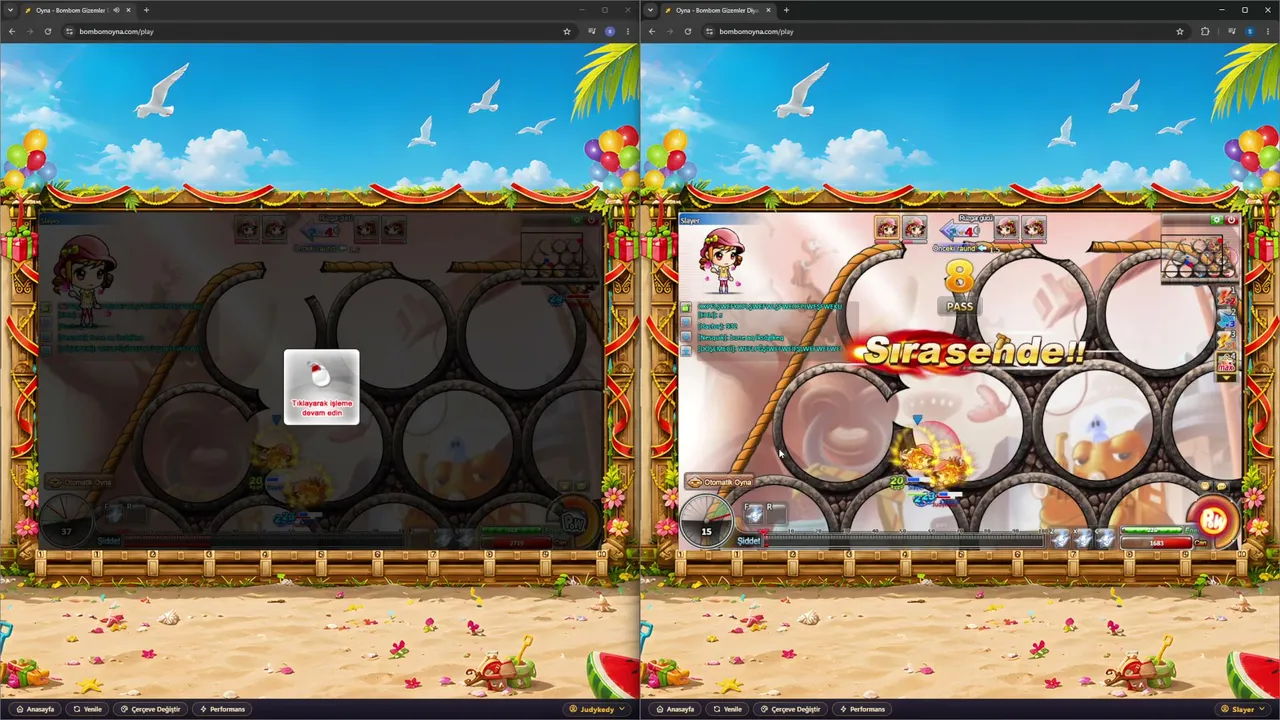Select item slot 1 in right game sidebar
Viewport: 1280px width, 720px height.
[1227, 298]
